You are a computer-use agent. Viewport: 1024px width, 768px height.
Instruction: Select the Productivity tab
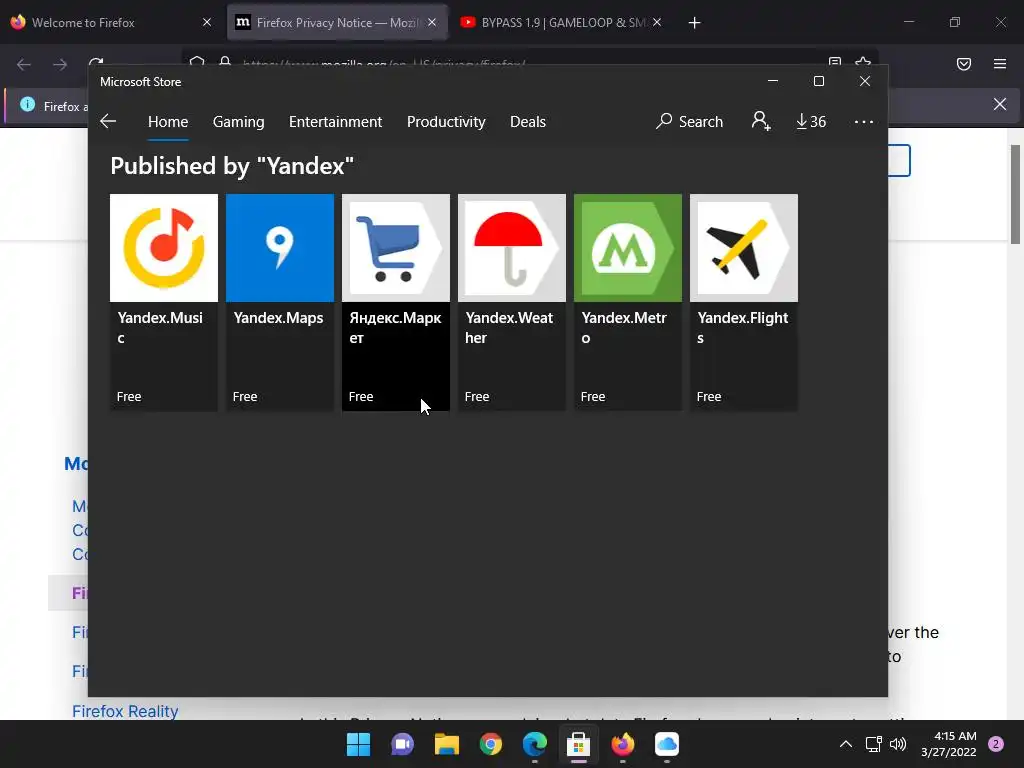[x=446, y=121]
